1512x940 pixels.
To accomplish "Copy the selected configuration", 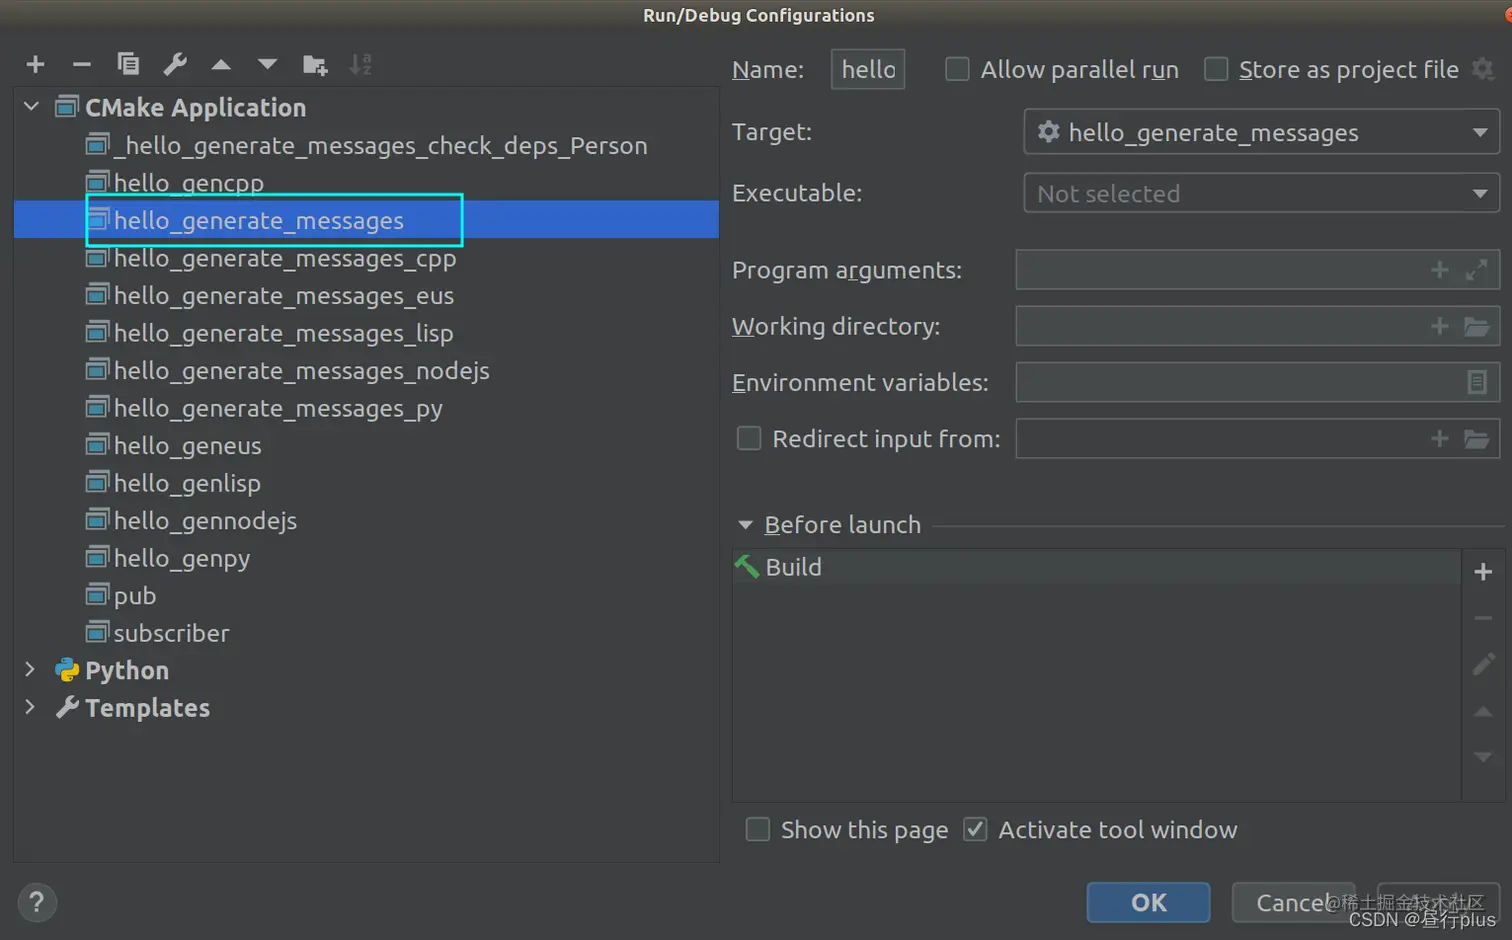I will click(128, 64).
